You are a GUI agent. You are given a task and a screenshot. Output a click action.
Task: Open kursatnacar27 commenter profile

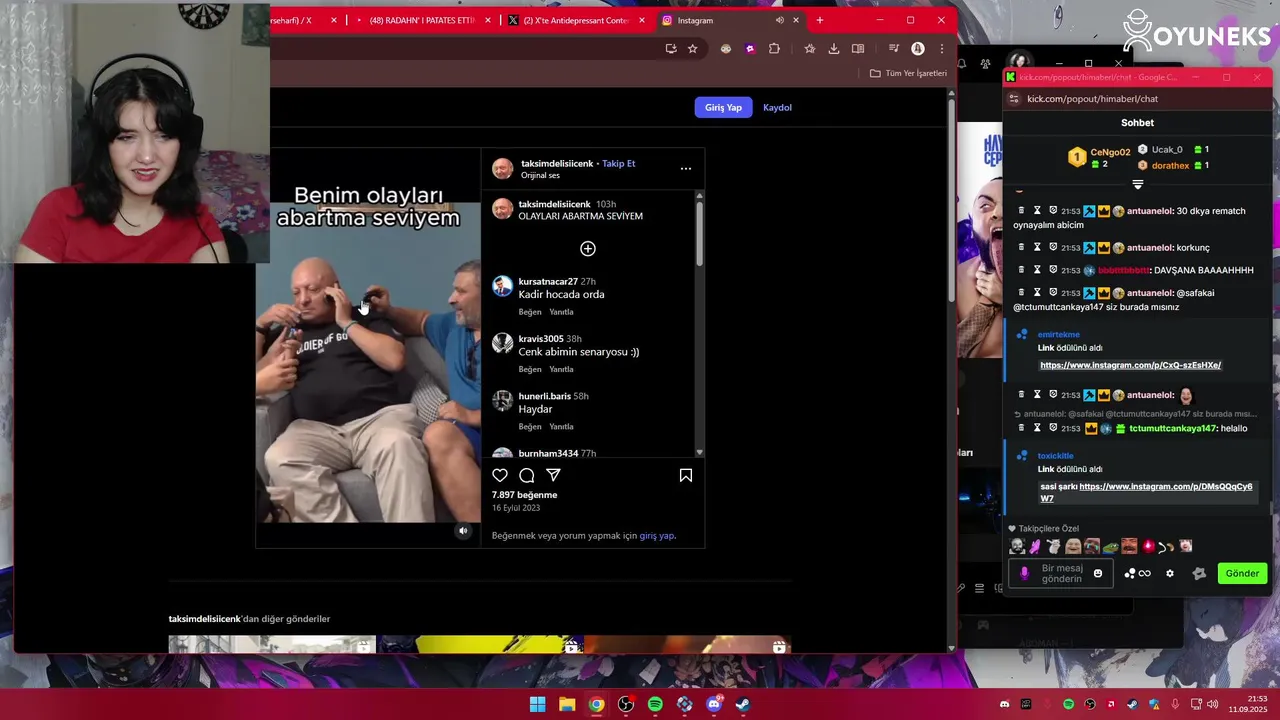click(548, 282)
